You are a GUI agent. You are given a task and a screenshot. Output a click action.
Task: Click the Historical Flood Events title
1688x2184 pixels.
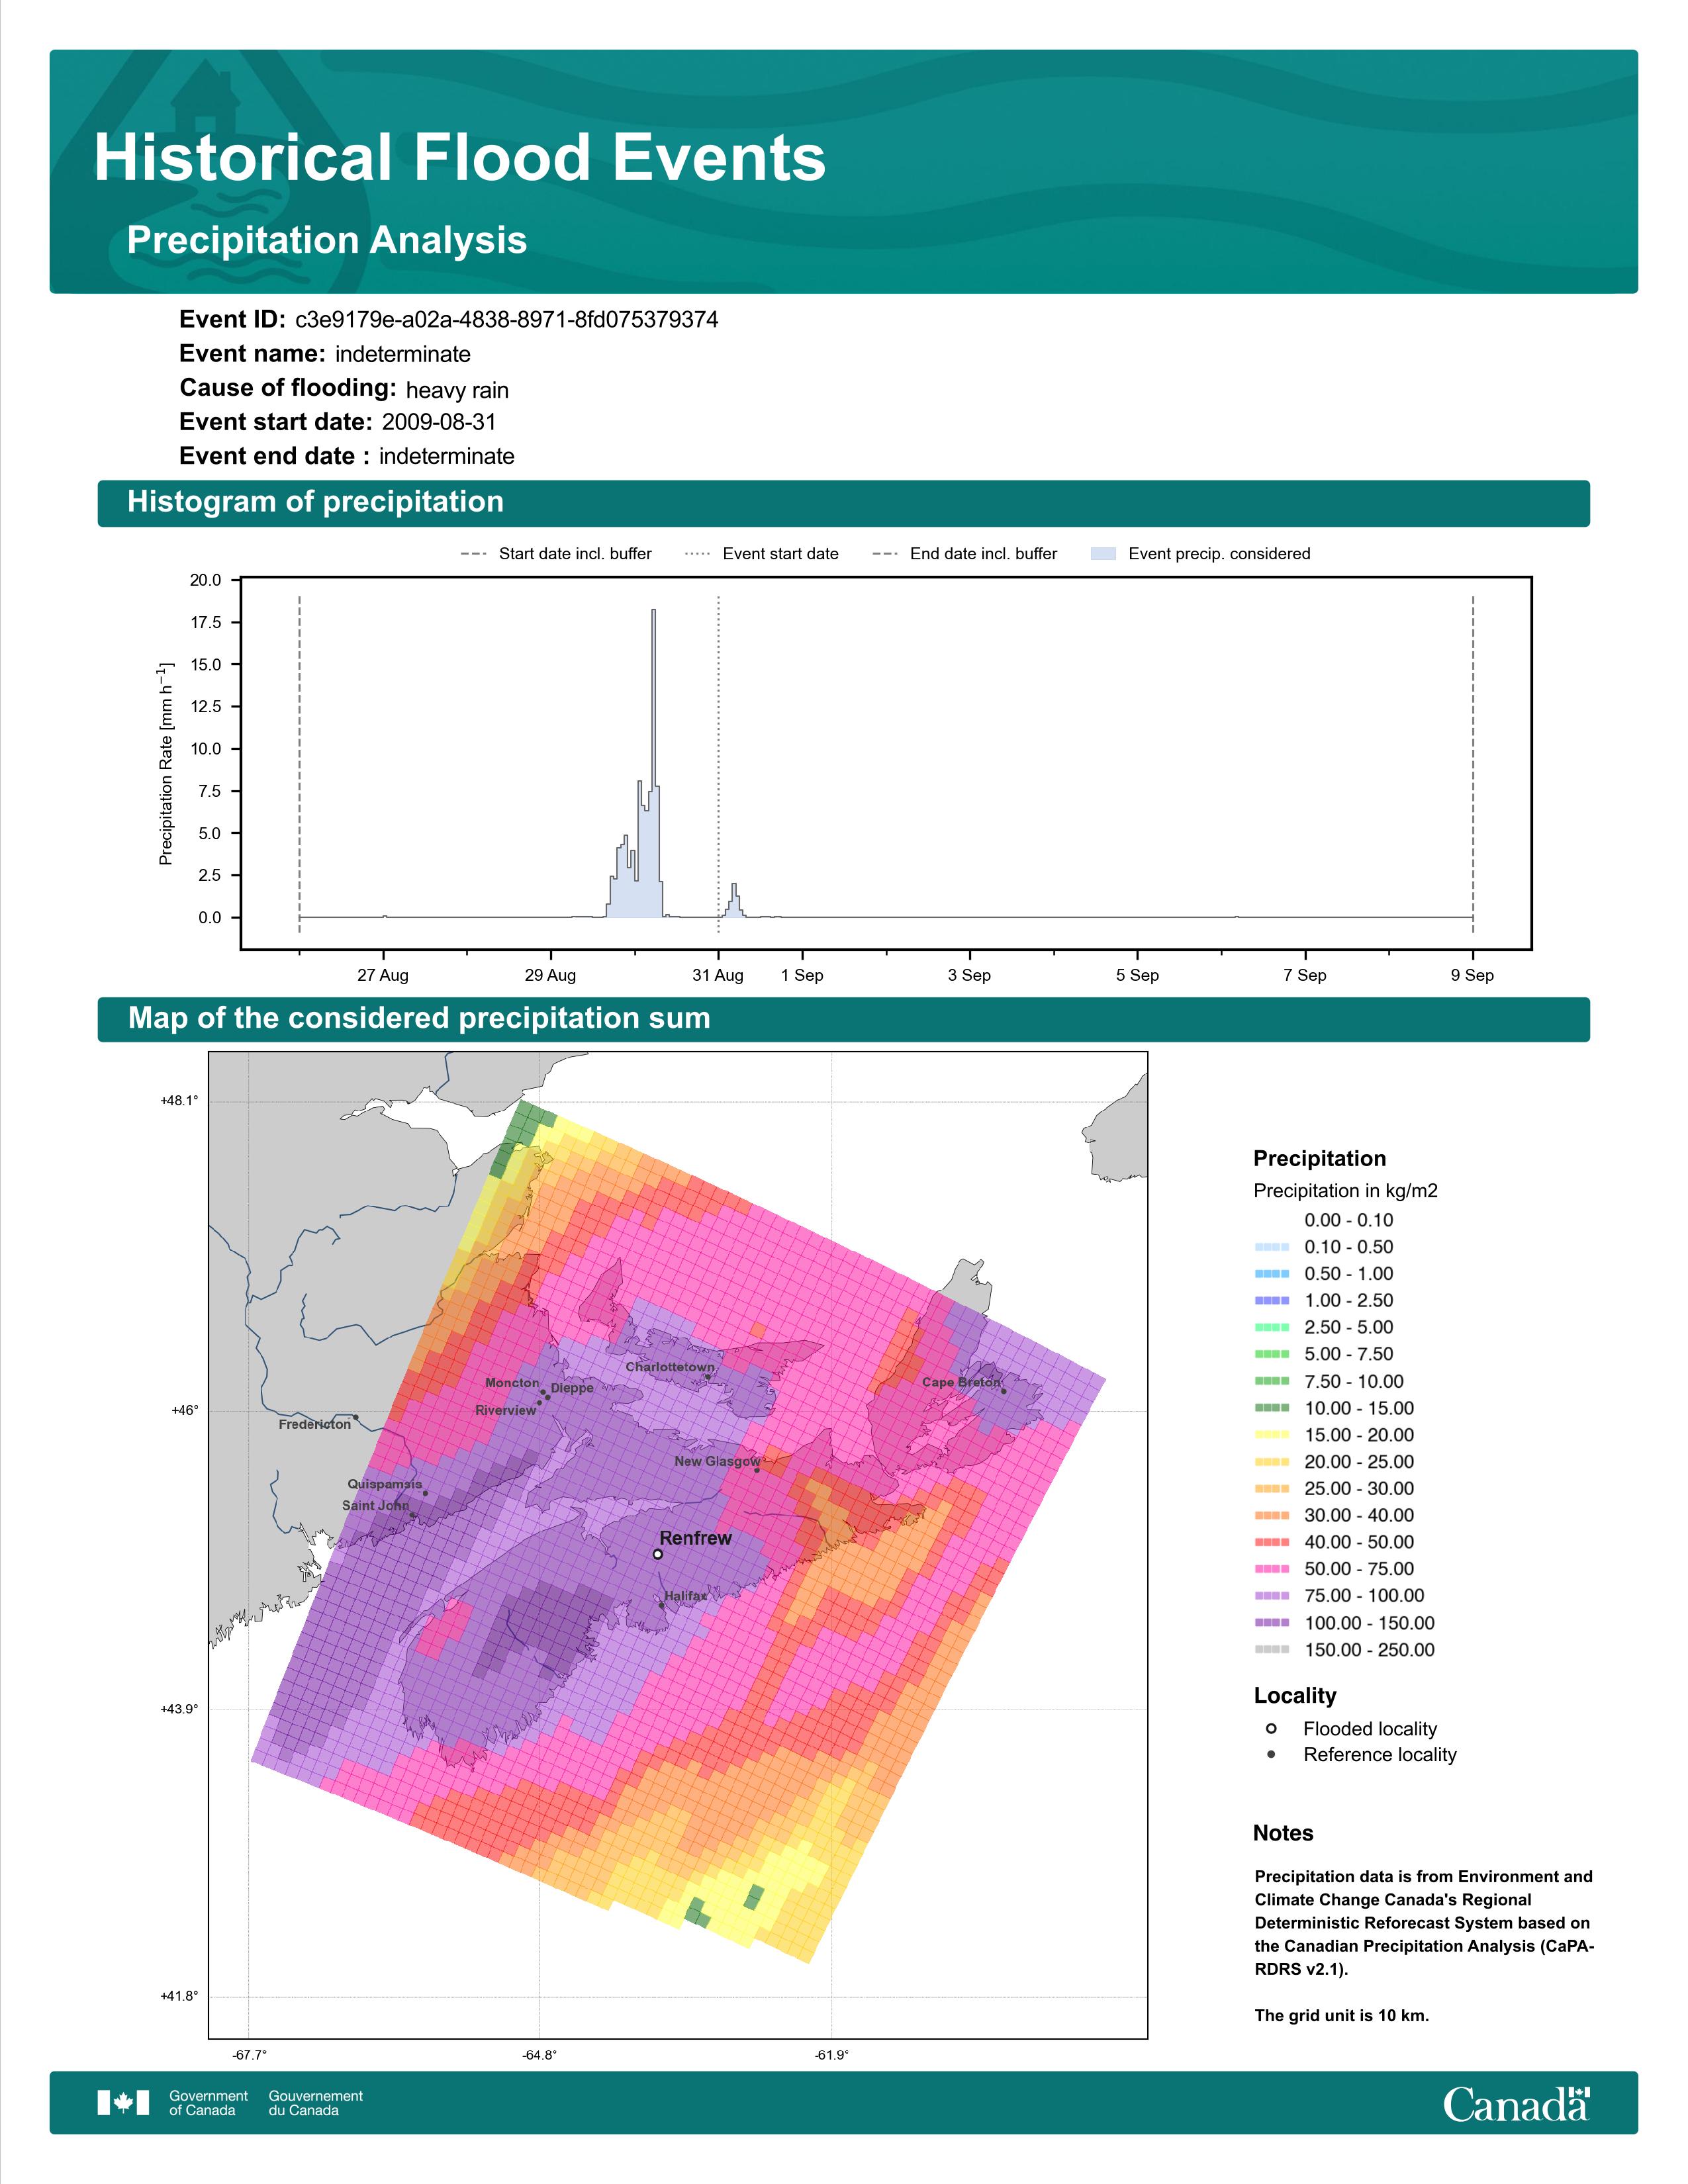[460, 157]
